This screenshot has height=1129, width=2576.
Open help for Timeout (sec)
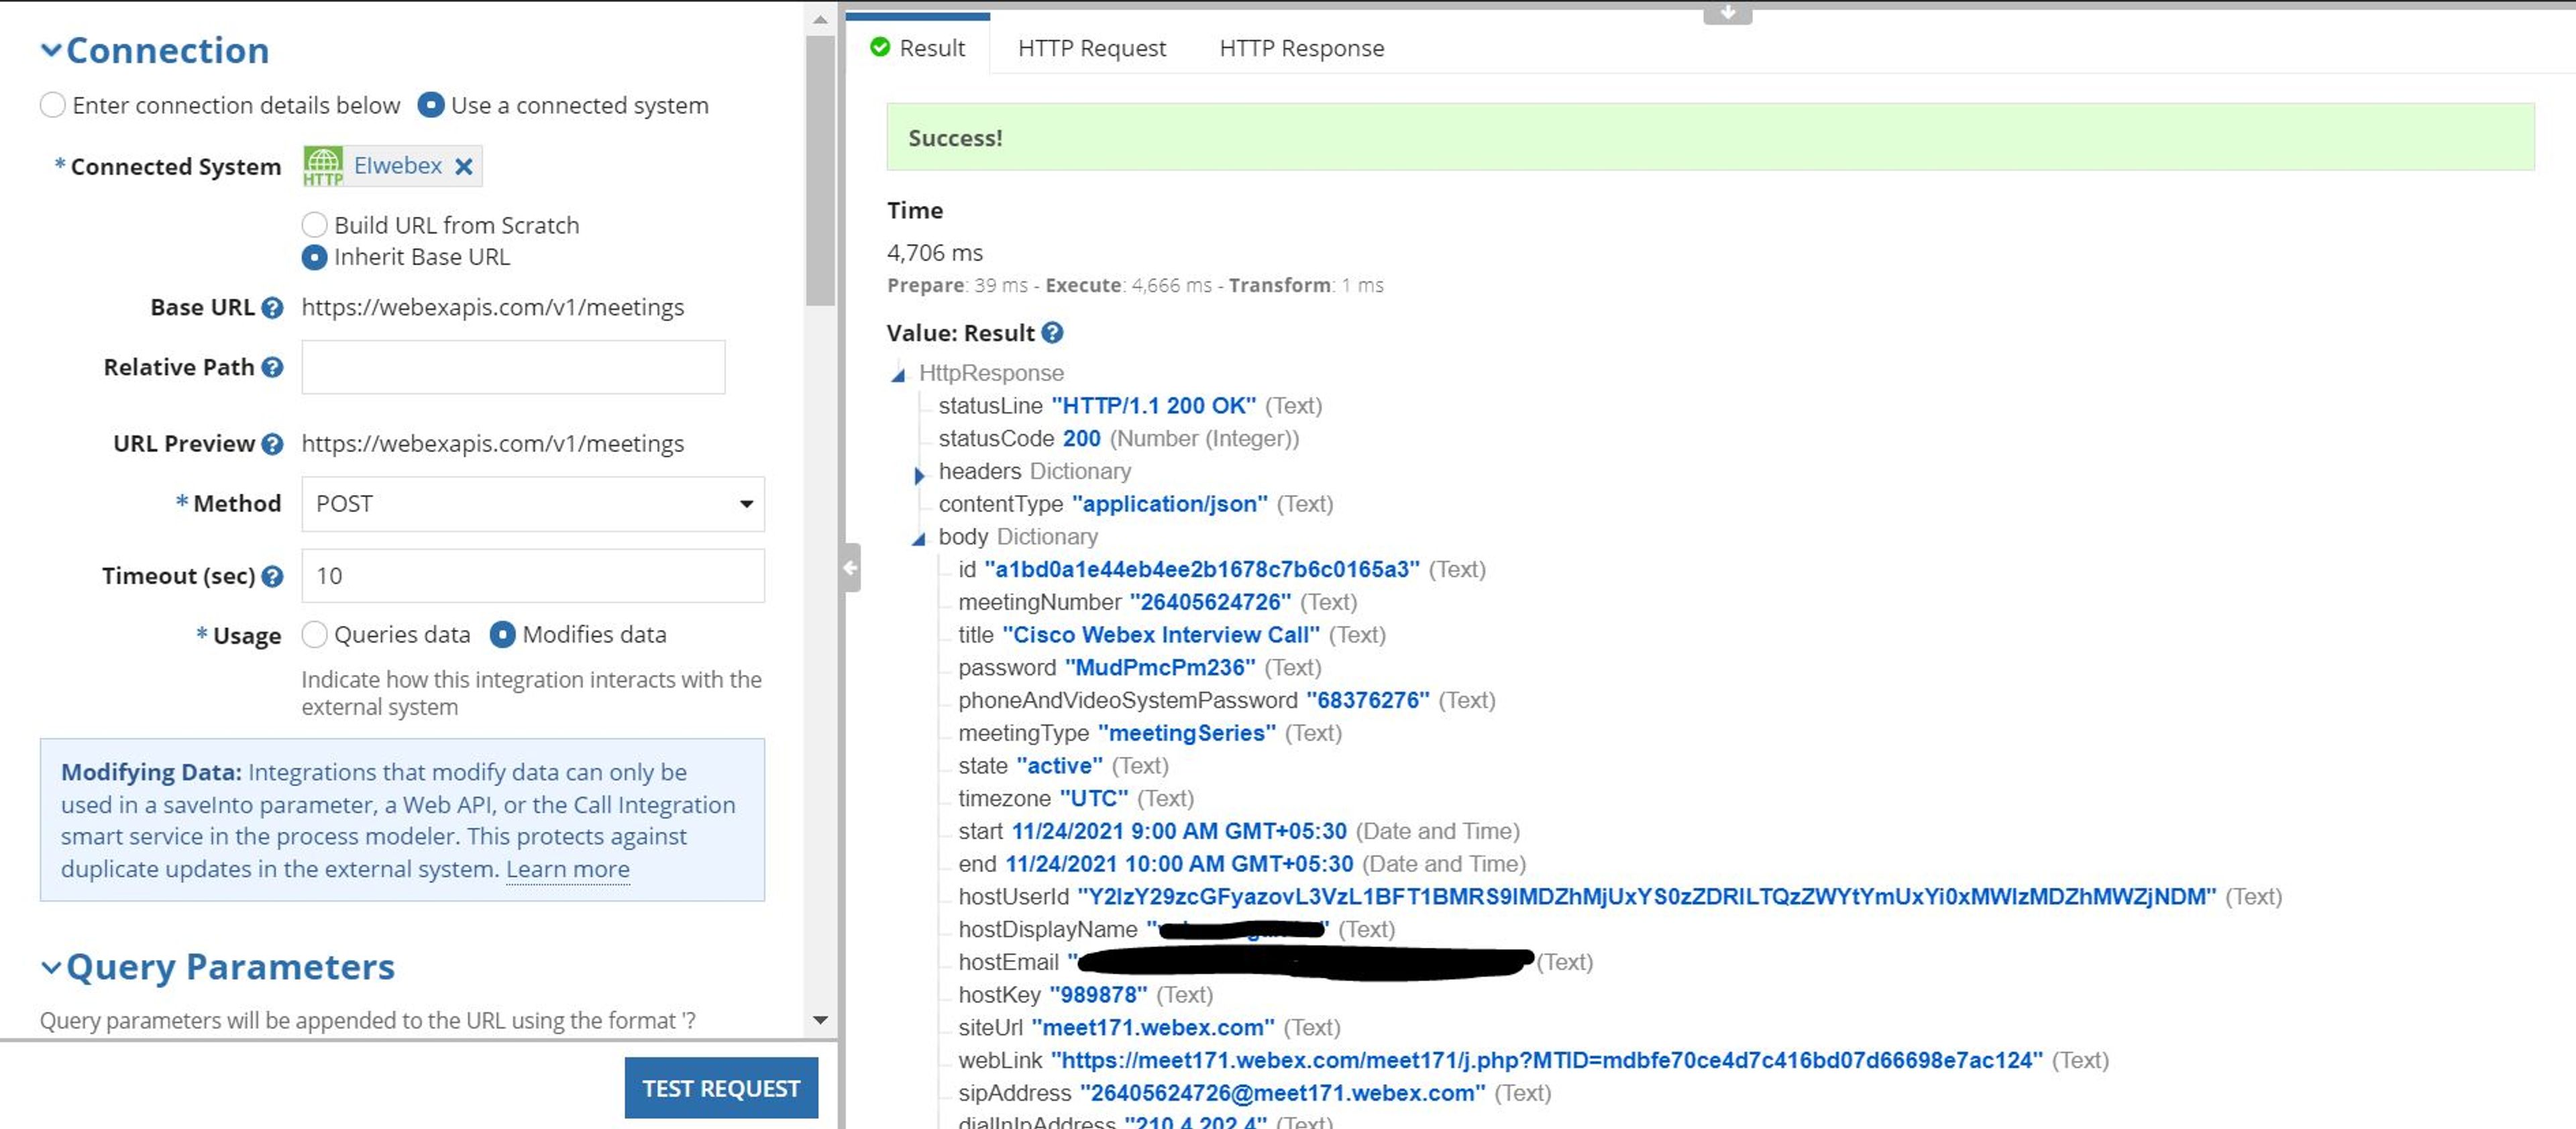point(272,576)
